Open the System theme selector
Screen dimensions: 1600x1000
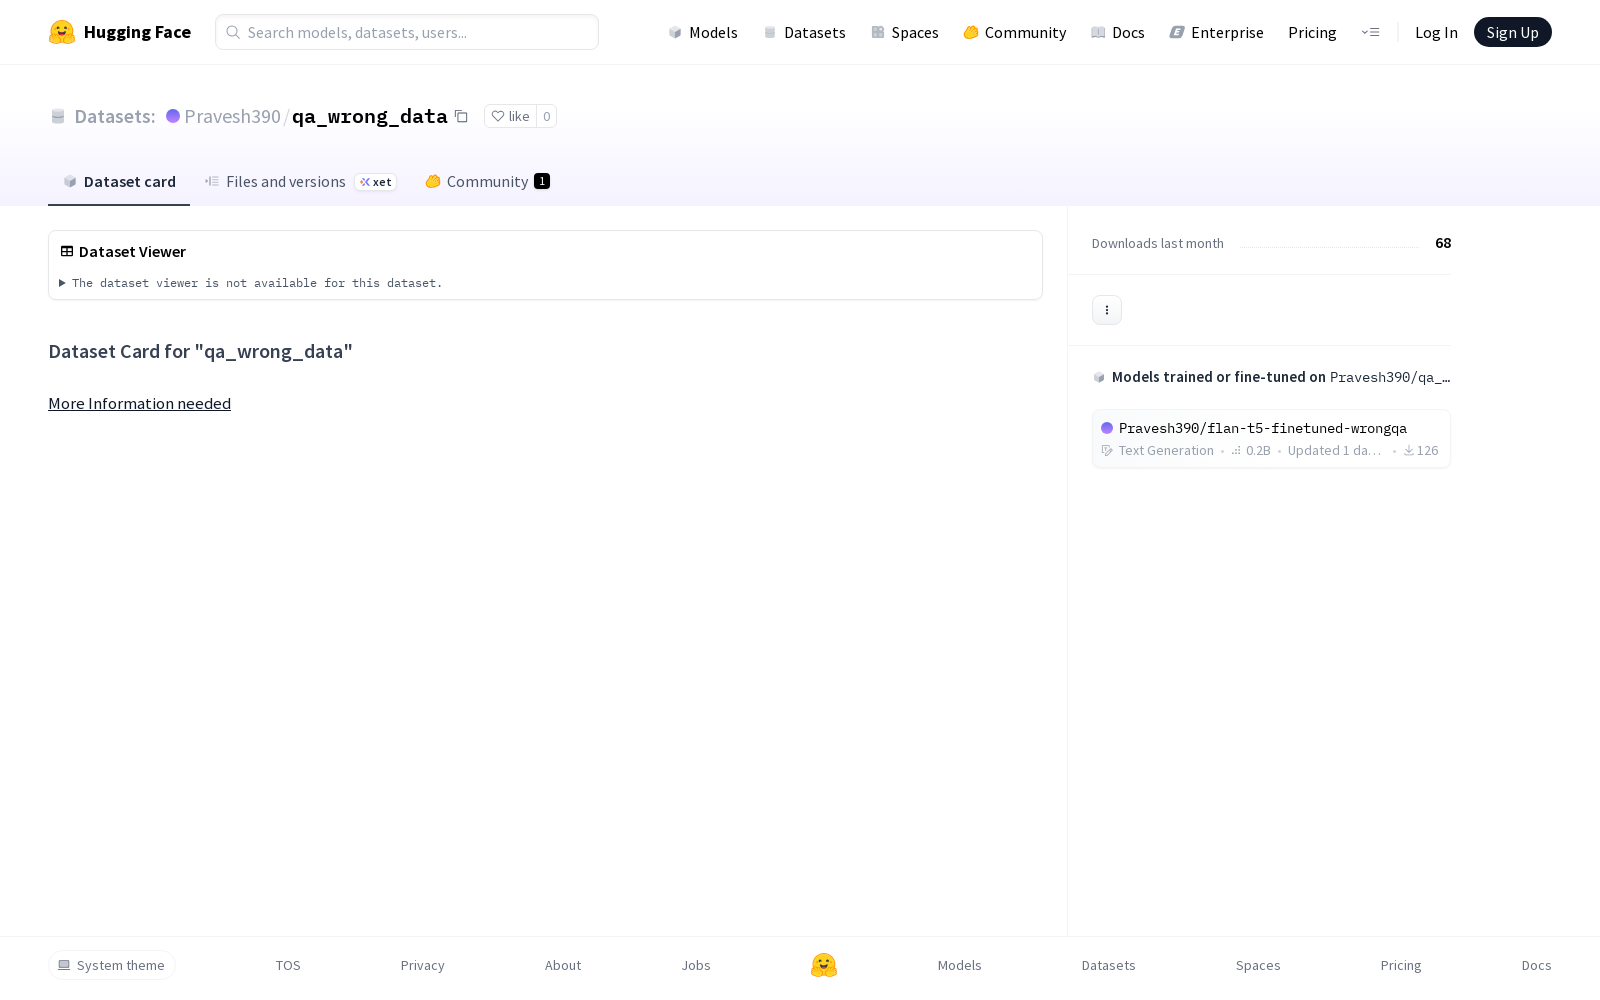point(112,965)
